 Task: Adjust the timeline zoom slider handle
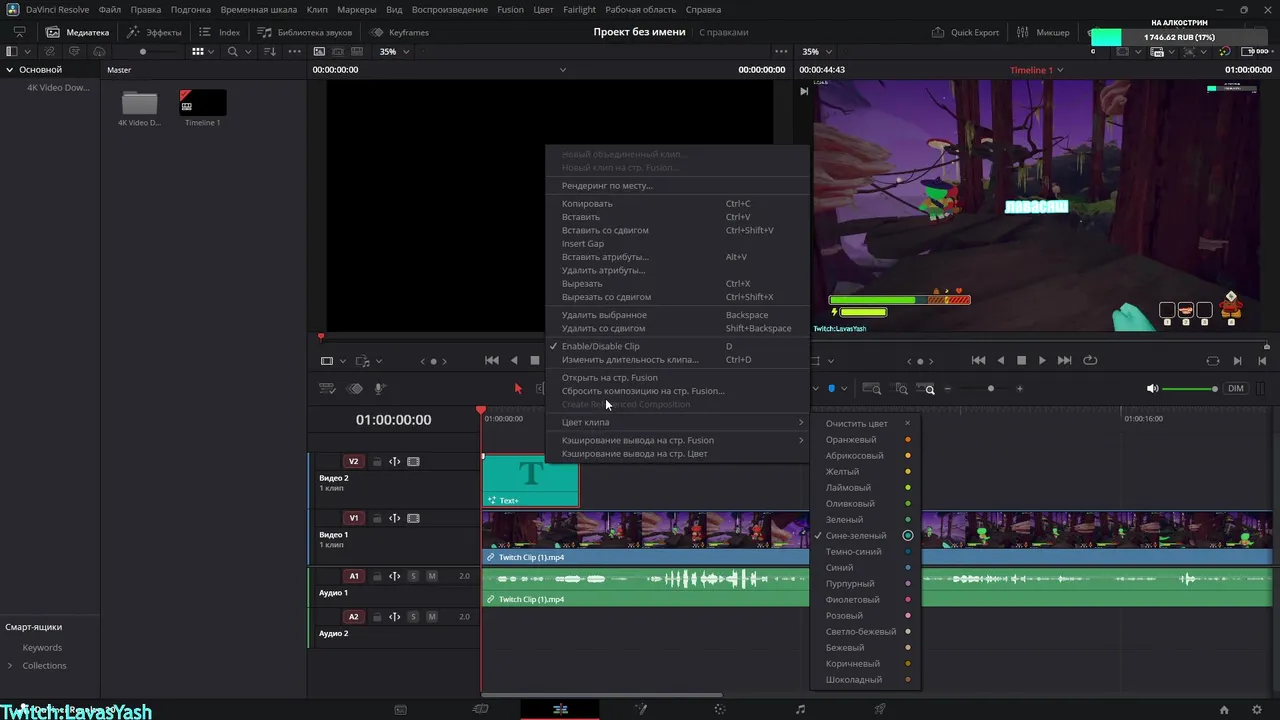tap(991, 388)
